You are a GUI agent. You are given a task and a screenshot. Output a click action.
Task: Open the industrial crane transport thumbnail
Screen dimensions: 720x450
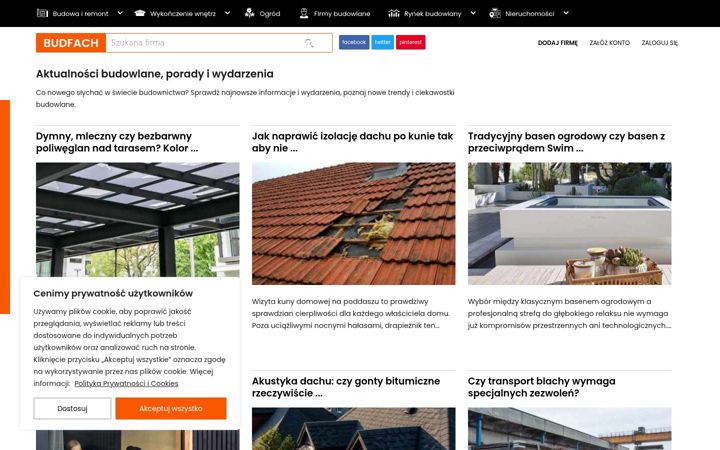[x=569, y=429]
